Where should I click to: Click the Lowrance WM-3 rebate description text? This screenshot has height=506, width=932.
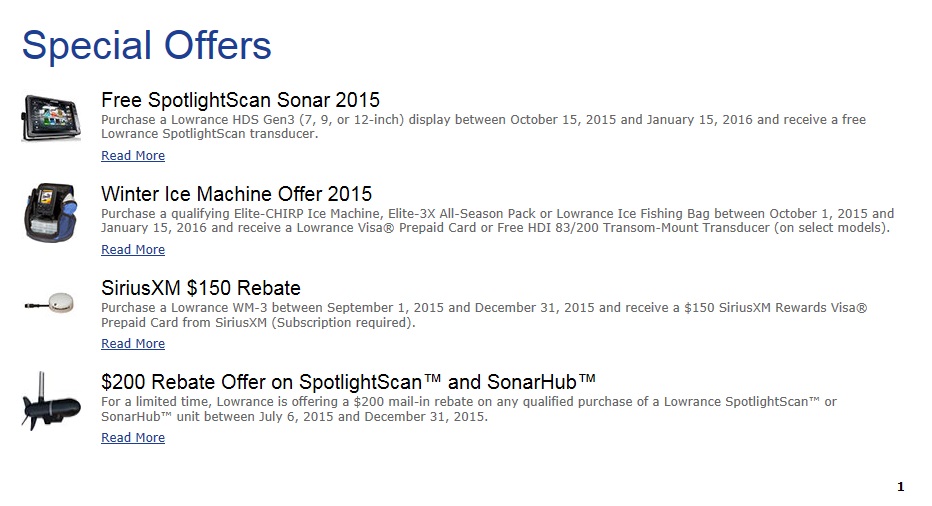point(484,315)
